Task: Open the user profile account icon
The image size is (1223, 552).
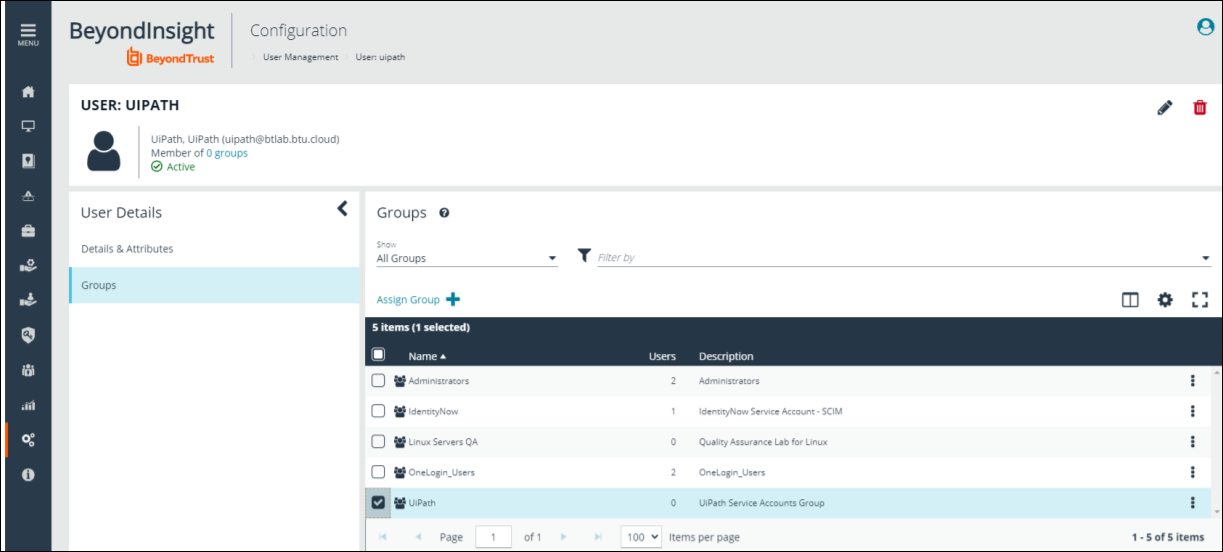Action: 1205,28
